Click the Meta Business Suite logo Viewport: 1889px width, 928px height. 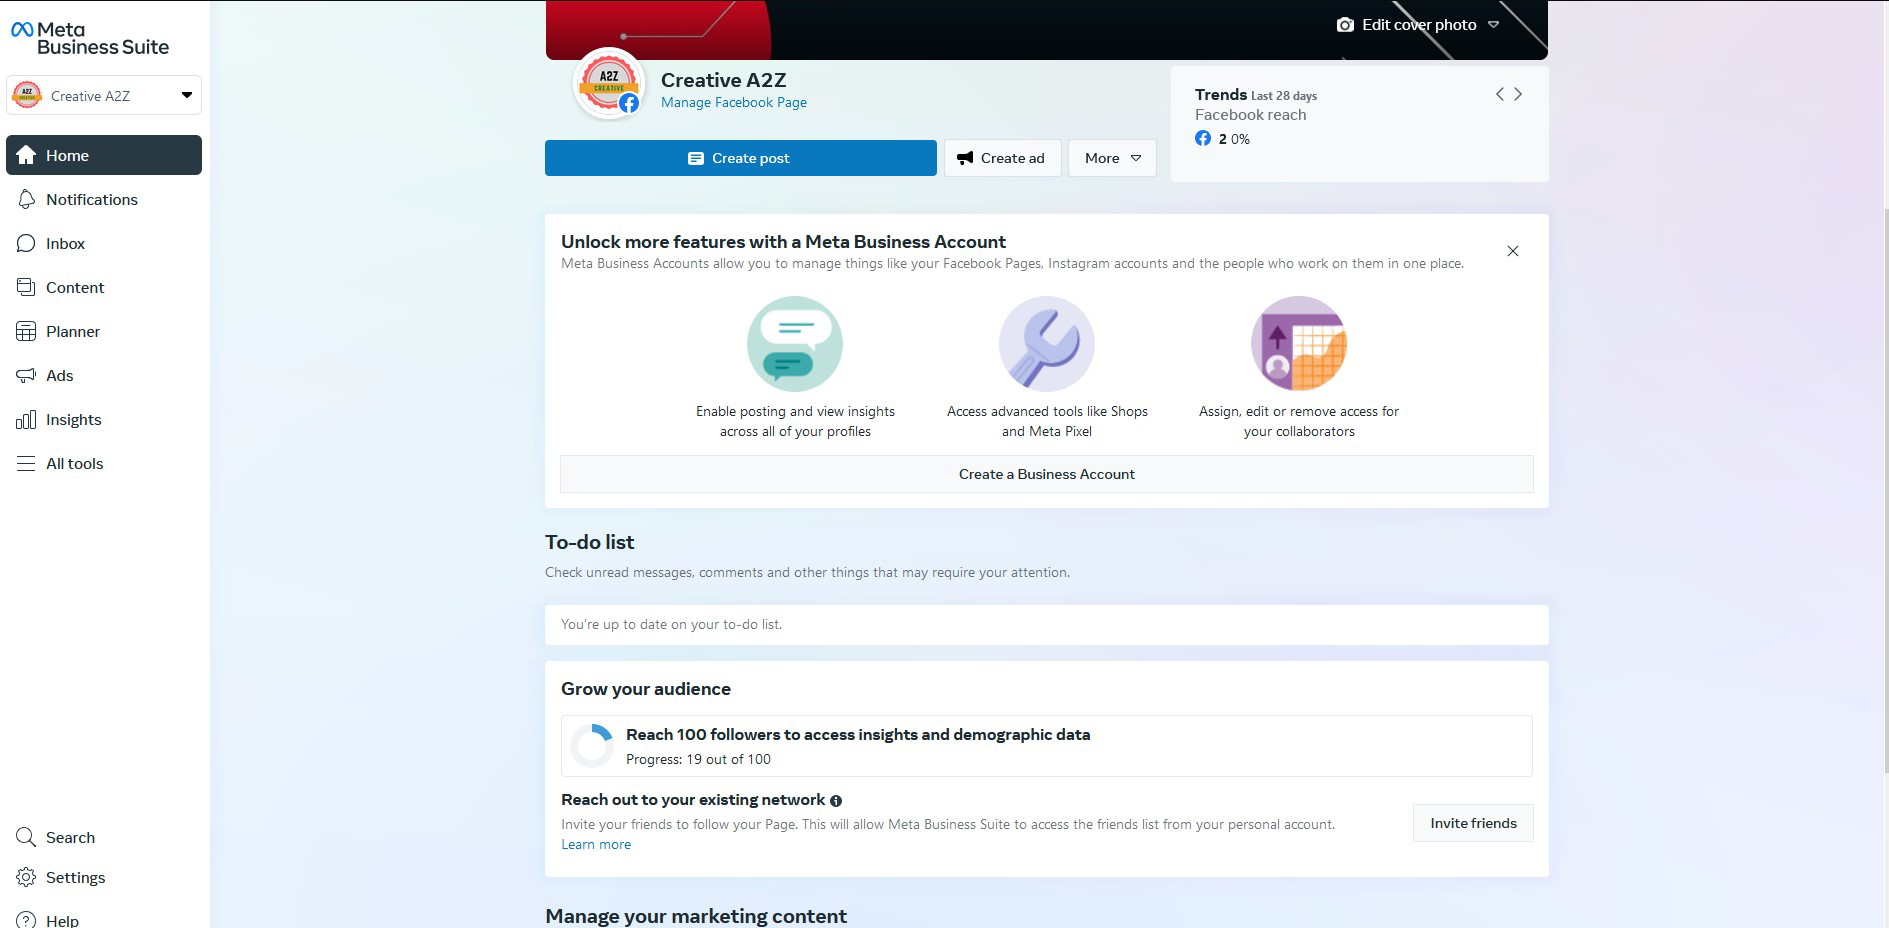pos(90,38)
